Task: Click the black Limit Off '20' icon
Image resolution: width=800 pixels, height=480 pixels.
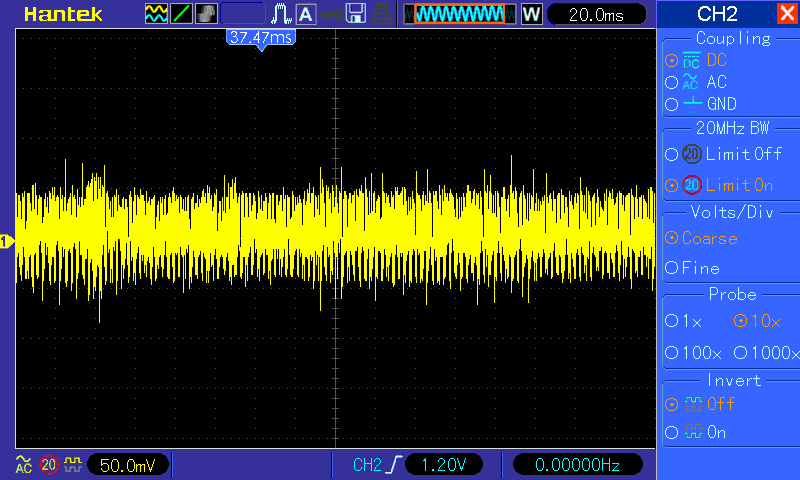Action: (692, 154)
